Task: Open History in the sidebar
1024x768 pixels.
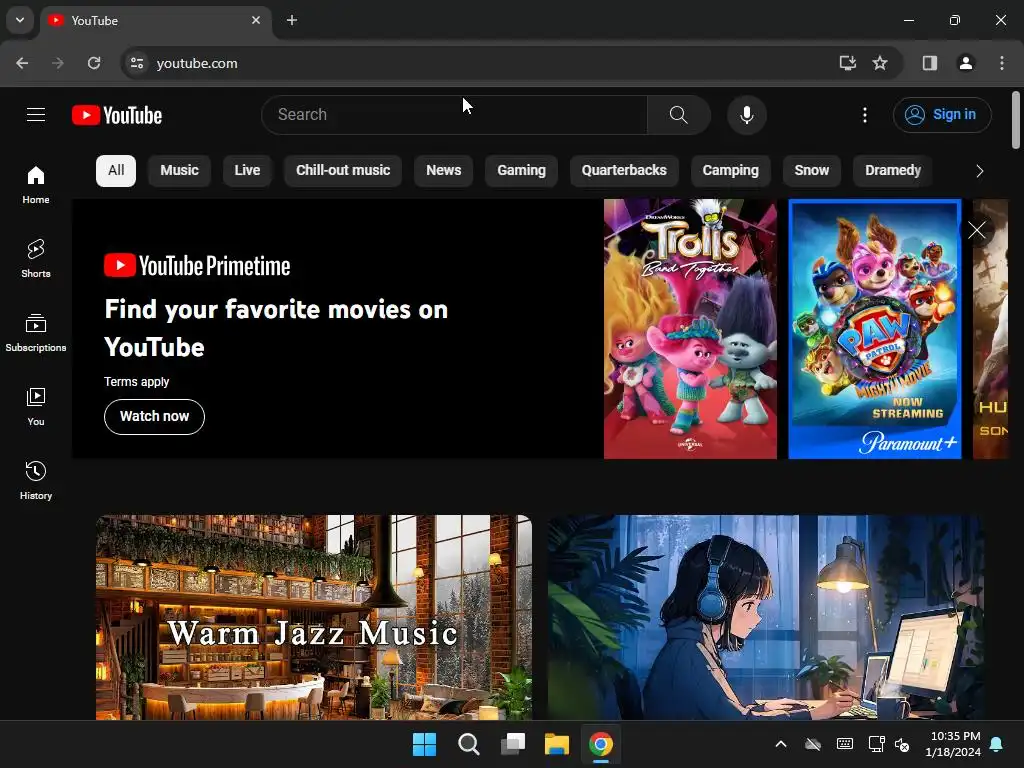Action: click(x=36, y=480)
